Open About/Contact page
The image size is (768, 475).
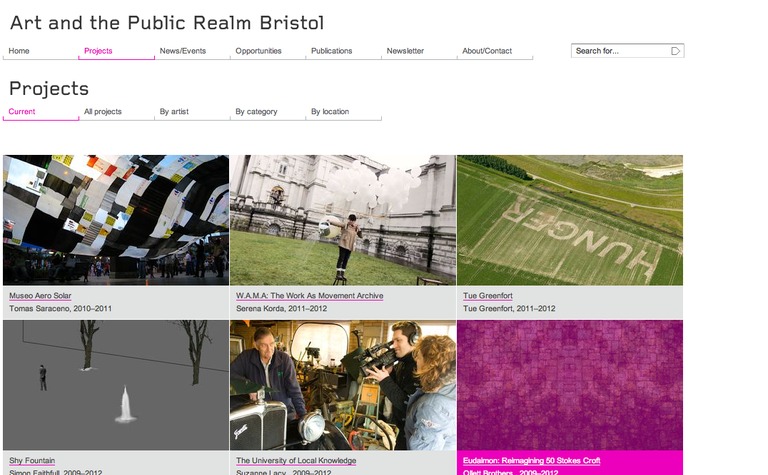pyautogui.click(x=487, y=51)
